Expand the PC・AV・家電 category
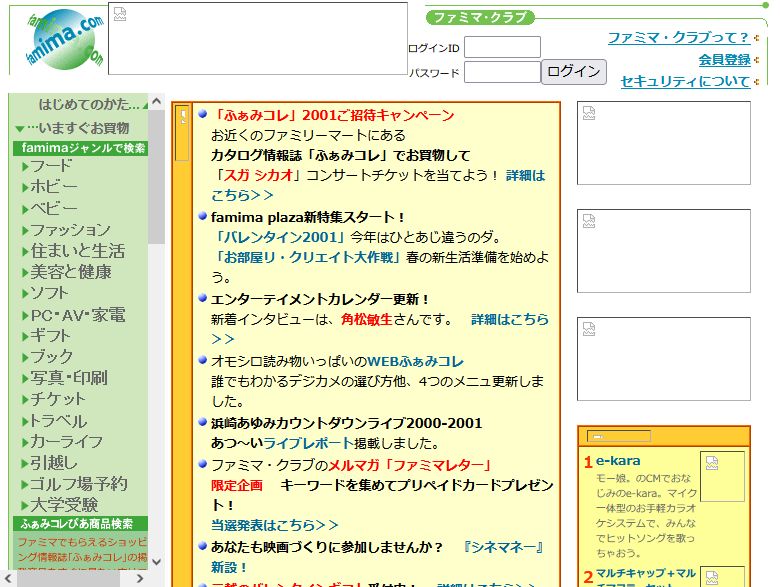Image resolution: width=780 pixels, height=587 pixels. pyautogui.click(x=74, y=315)
